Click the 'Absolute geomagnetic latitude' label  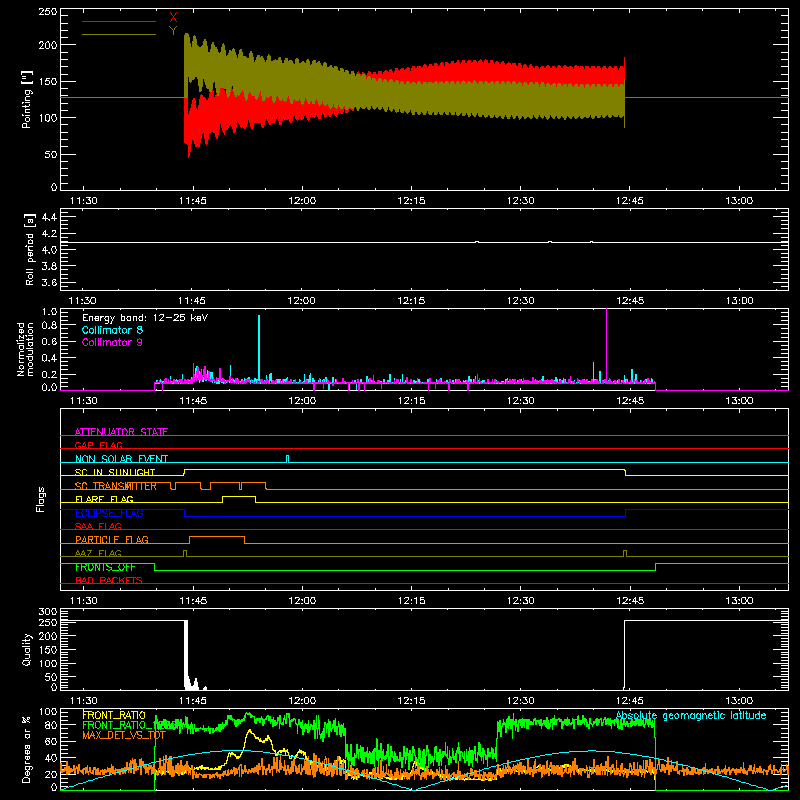click(x=691, y=715)
